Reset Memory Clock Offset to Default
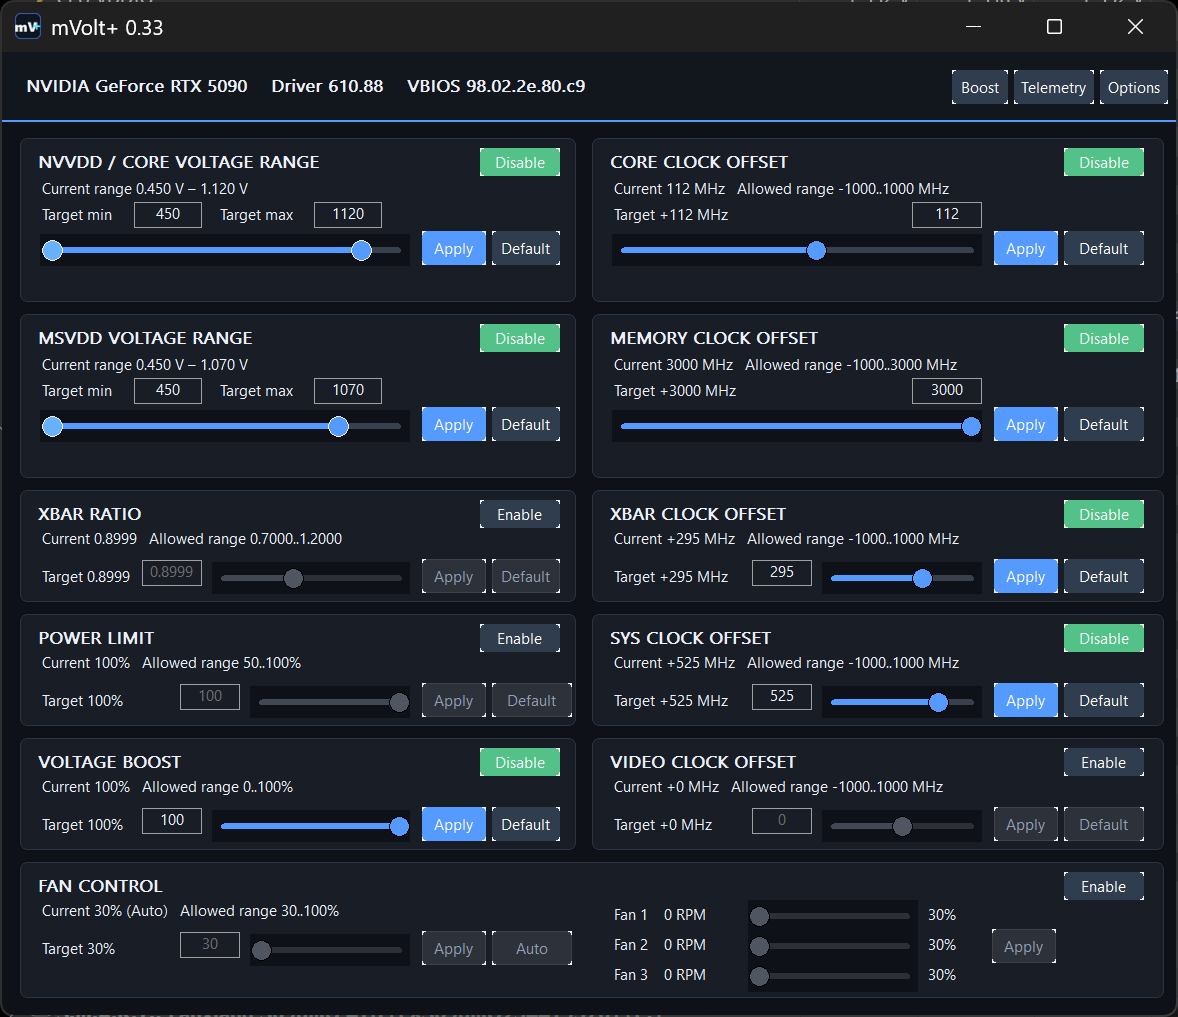1178x1017 pixels. click(x=1104, y=424)
